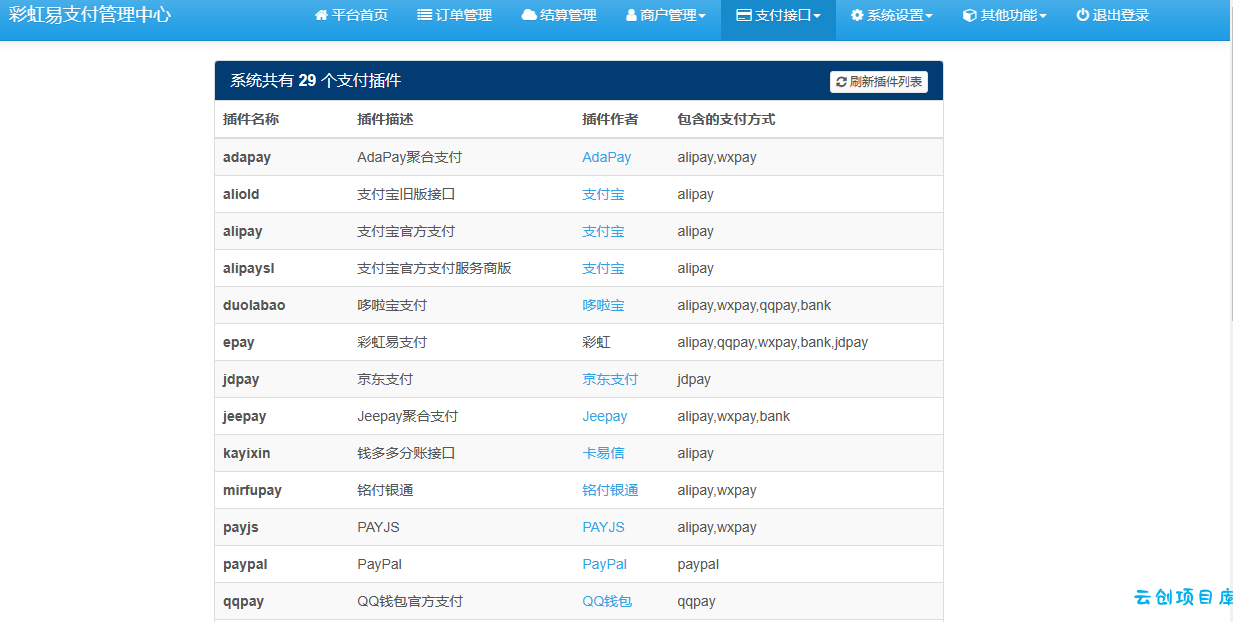1233x622 pixels.
Task: Click the list icon beside 订单管理
Action: [x=425, y=16]
